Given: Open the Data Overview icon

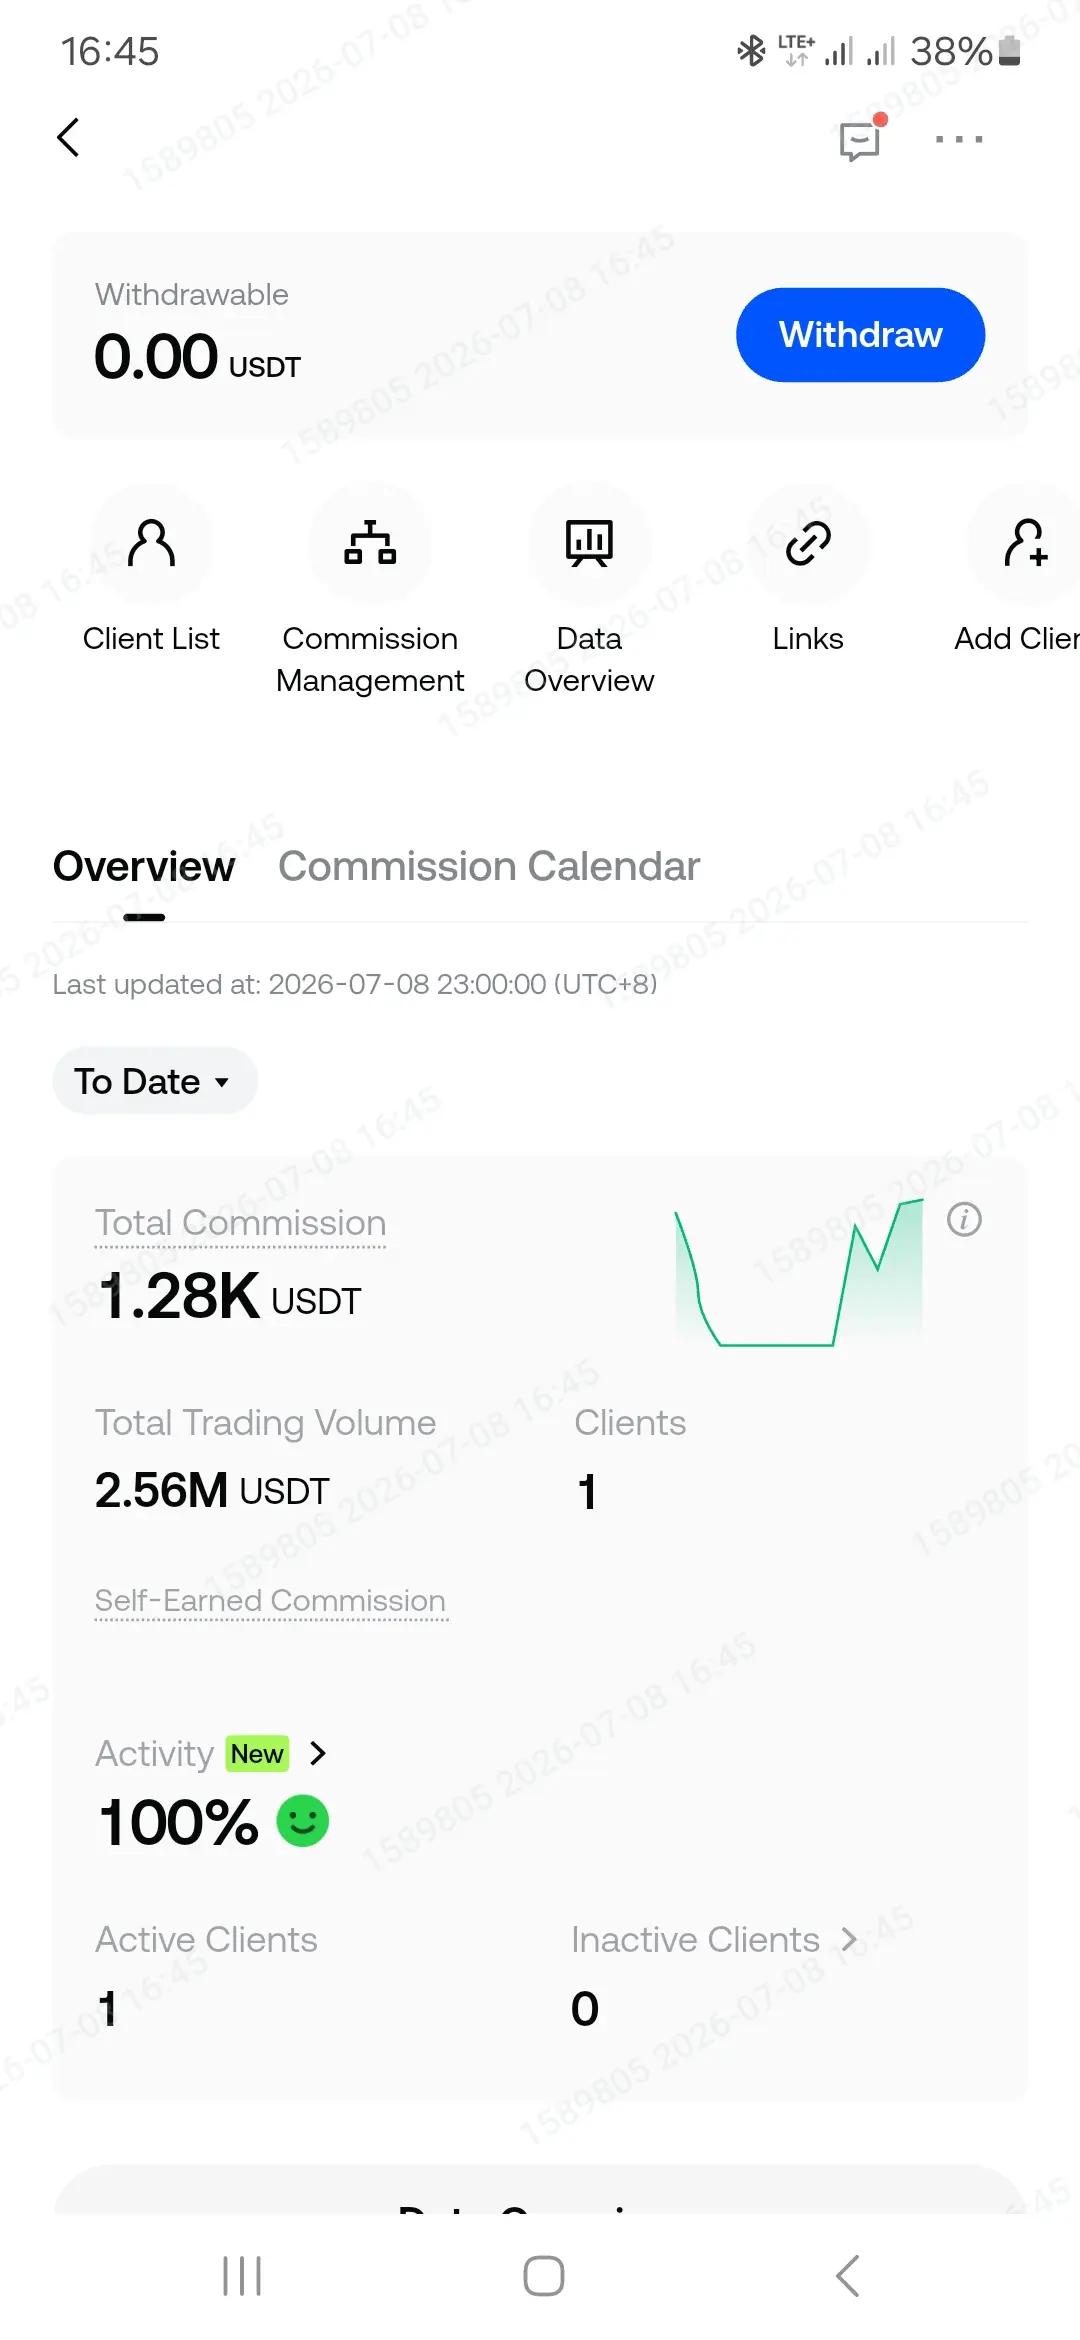Looking at the screenshot, I should click(x=589, y=543).
